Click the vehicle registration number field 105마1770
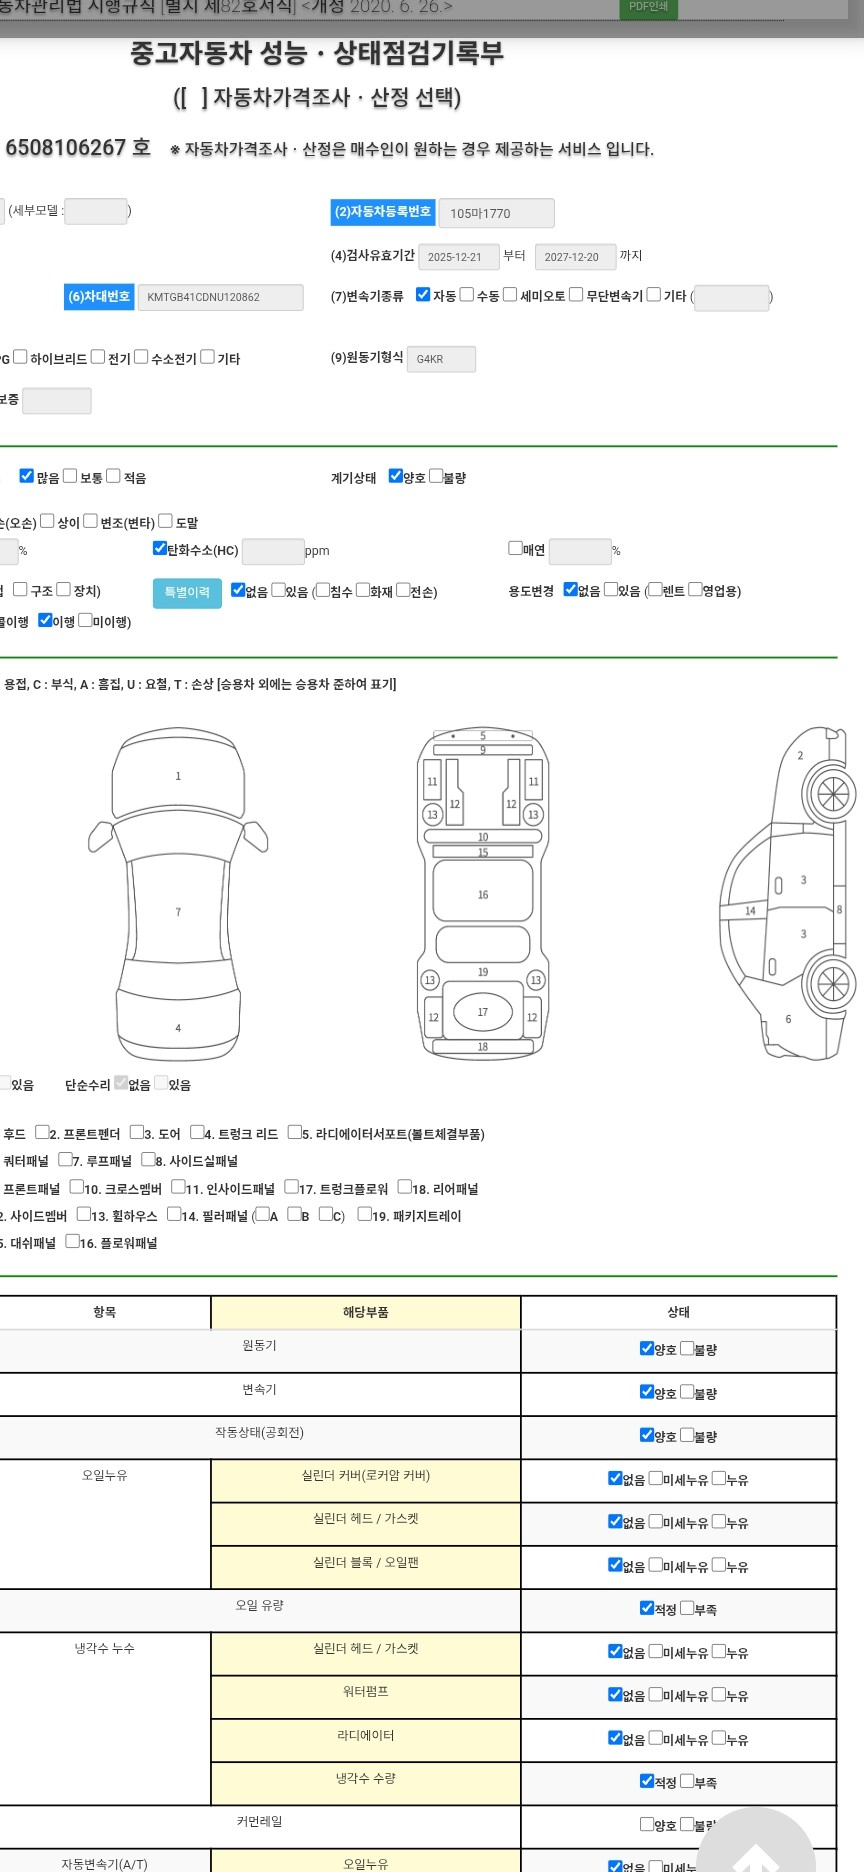 click(496, 213)
